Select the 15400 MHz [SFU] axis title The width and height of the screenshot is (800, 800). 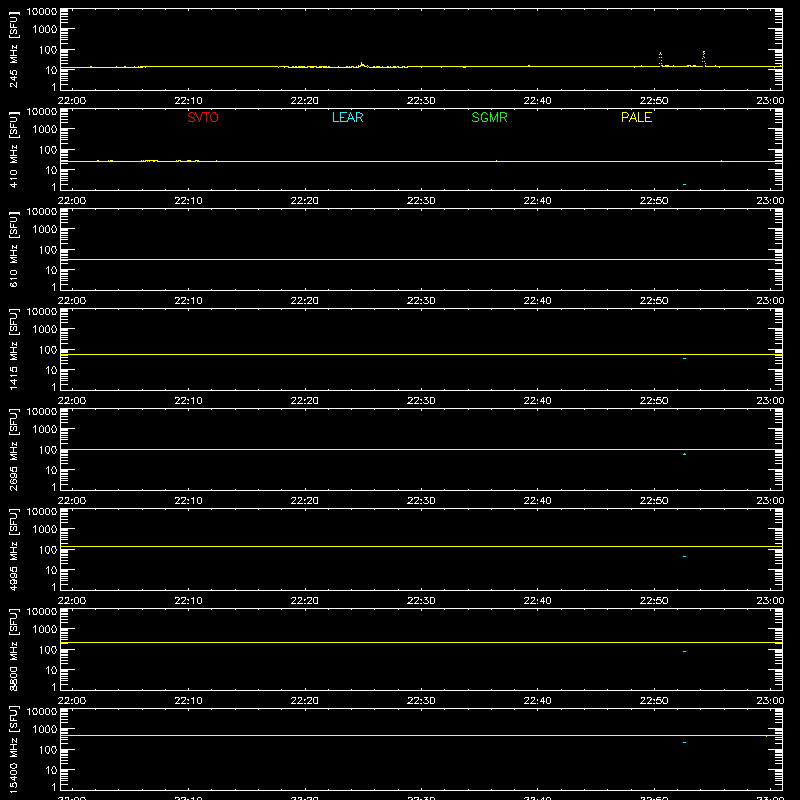[14, 749]
